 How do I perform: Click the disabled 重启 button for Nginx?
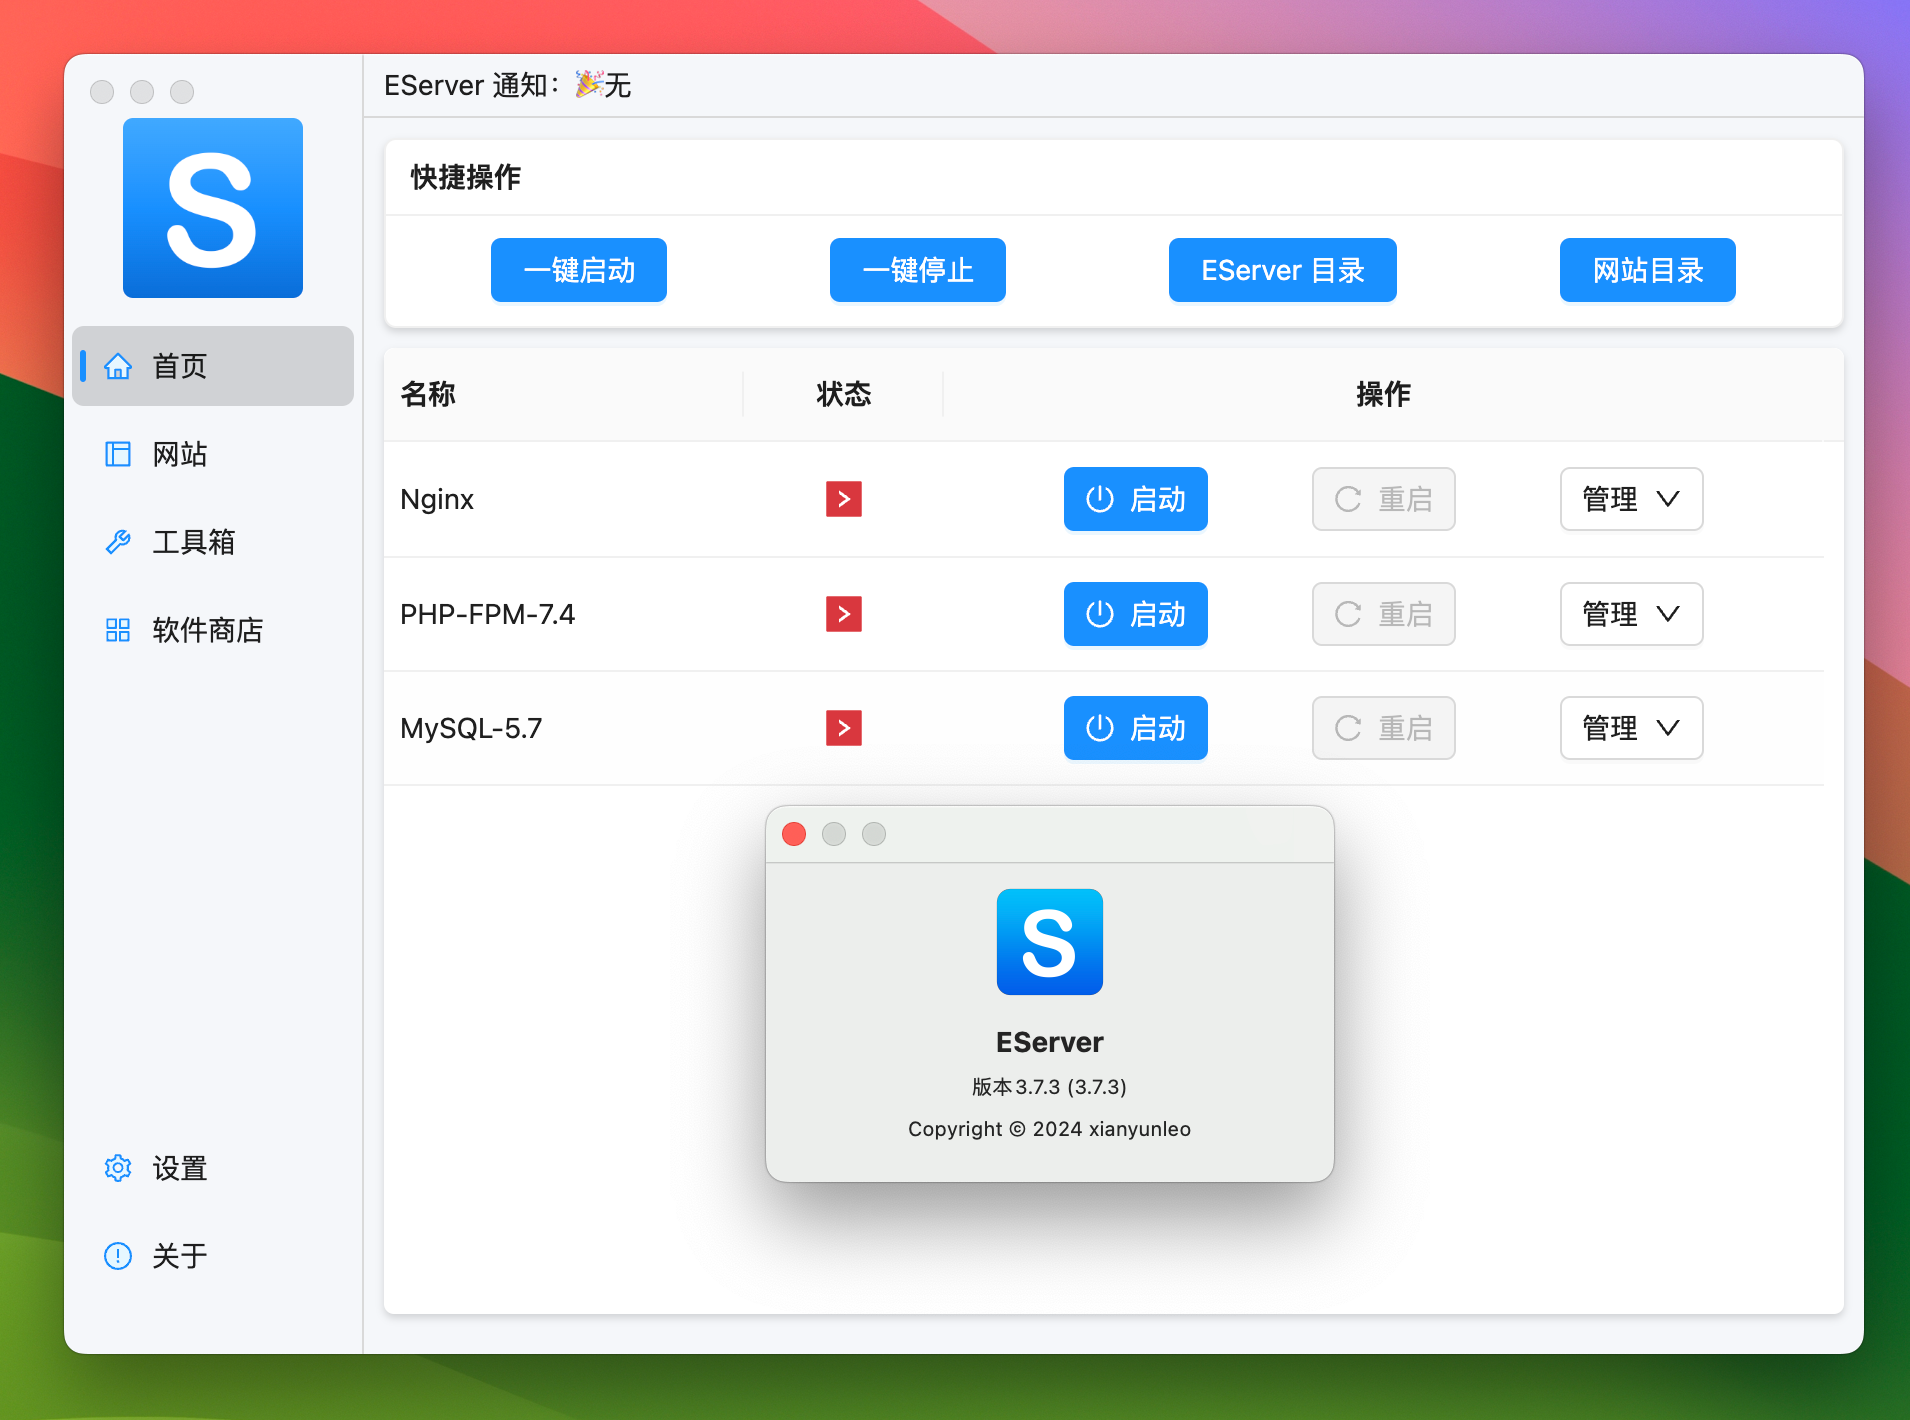point(1384,499)
